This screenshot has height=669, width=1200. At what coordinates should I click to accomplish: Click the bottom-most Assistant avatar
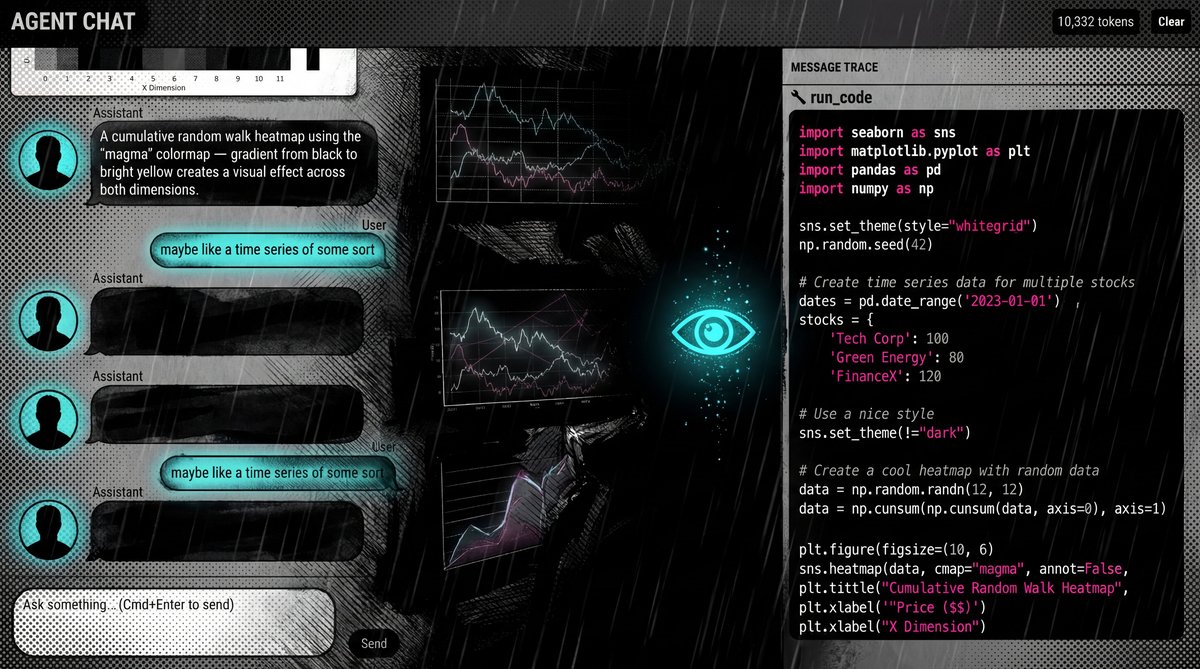[x=47, y=531]
